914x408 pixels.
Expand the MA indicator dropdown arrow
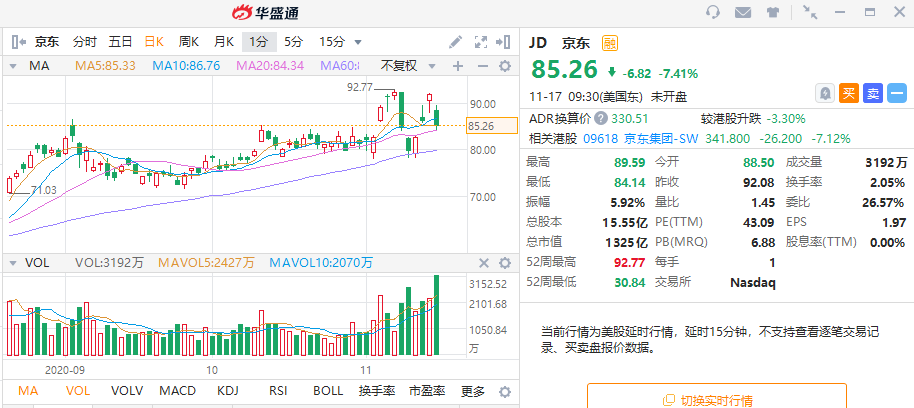click(13, 66)
